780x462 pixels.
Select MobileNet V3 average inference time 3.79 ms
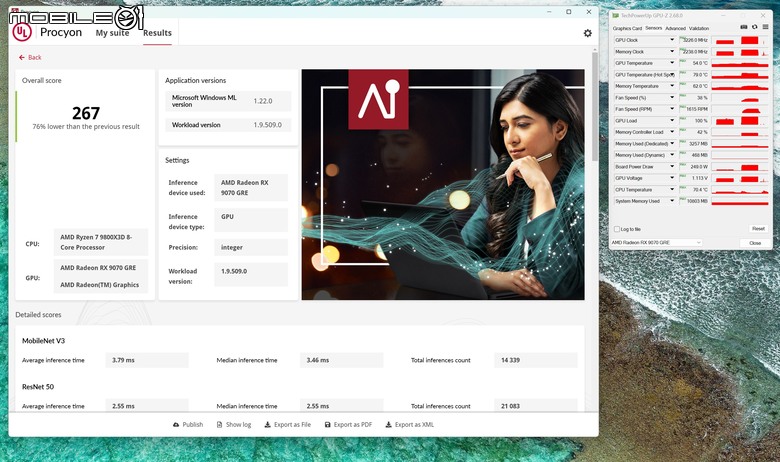coord(147,360)
